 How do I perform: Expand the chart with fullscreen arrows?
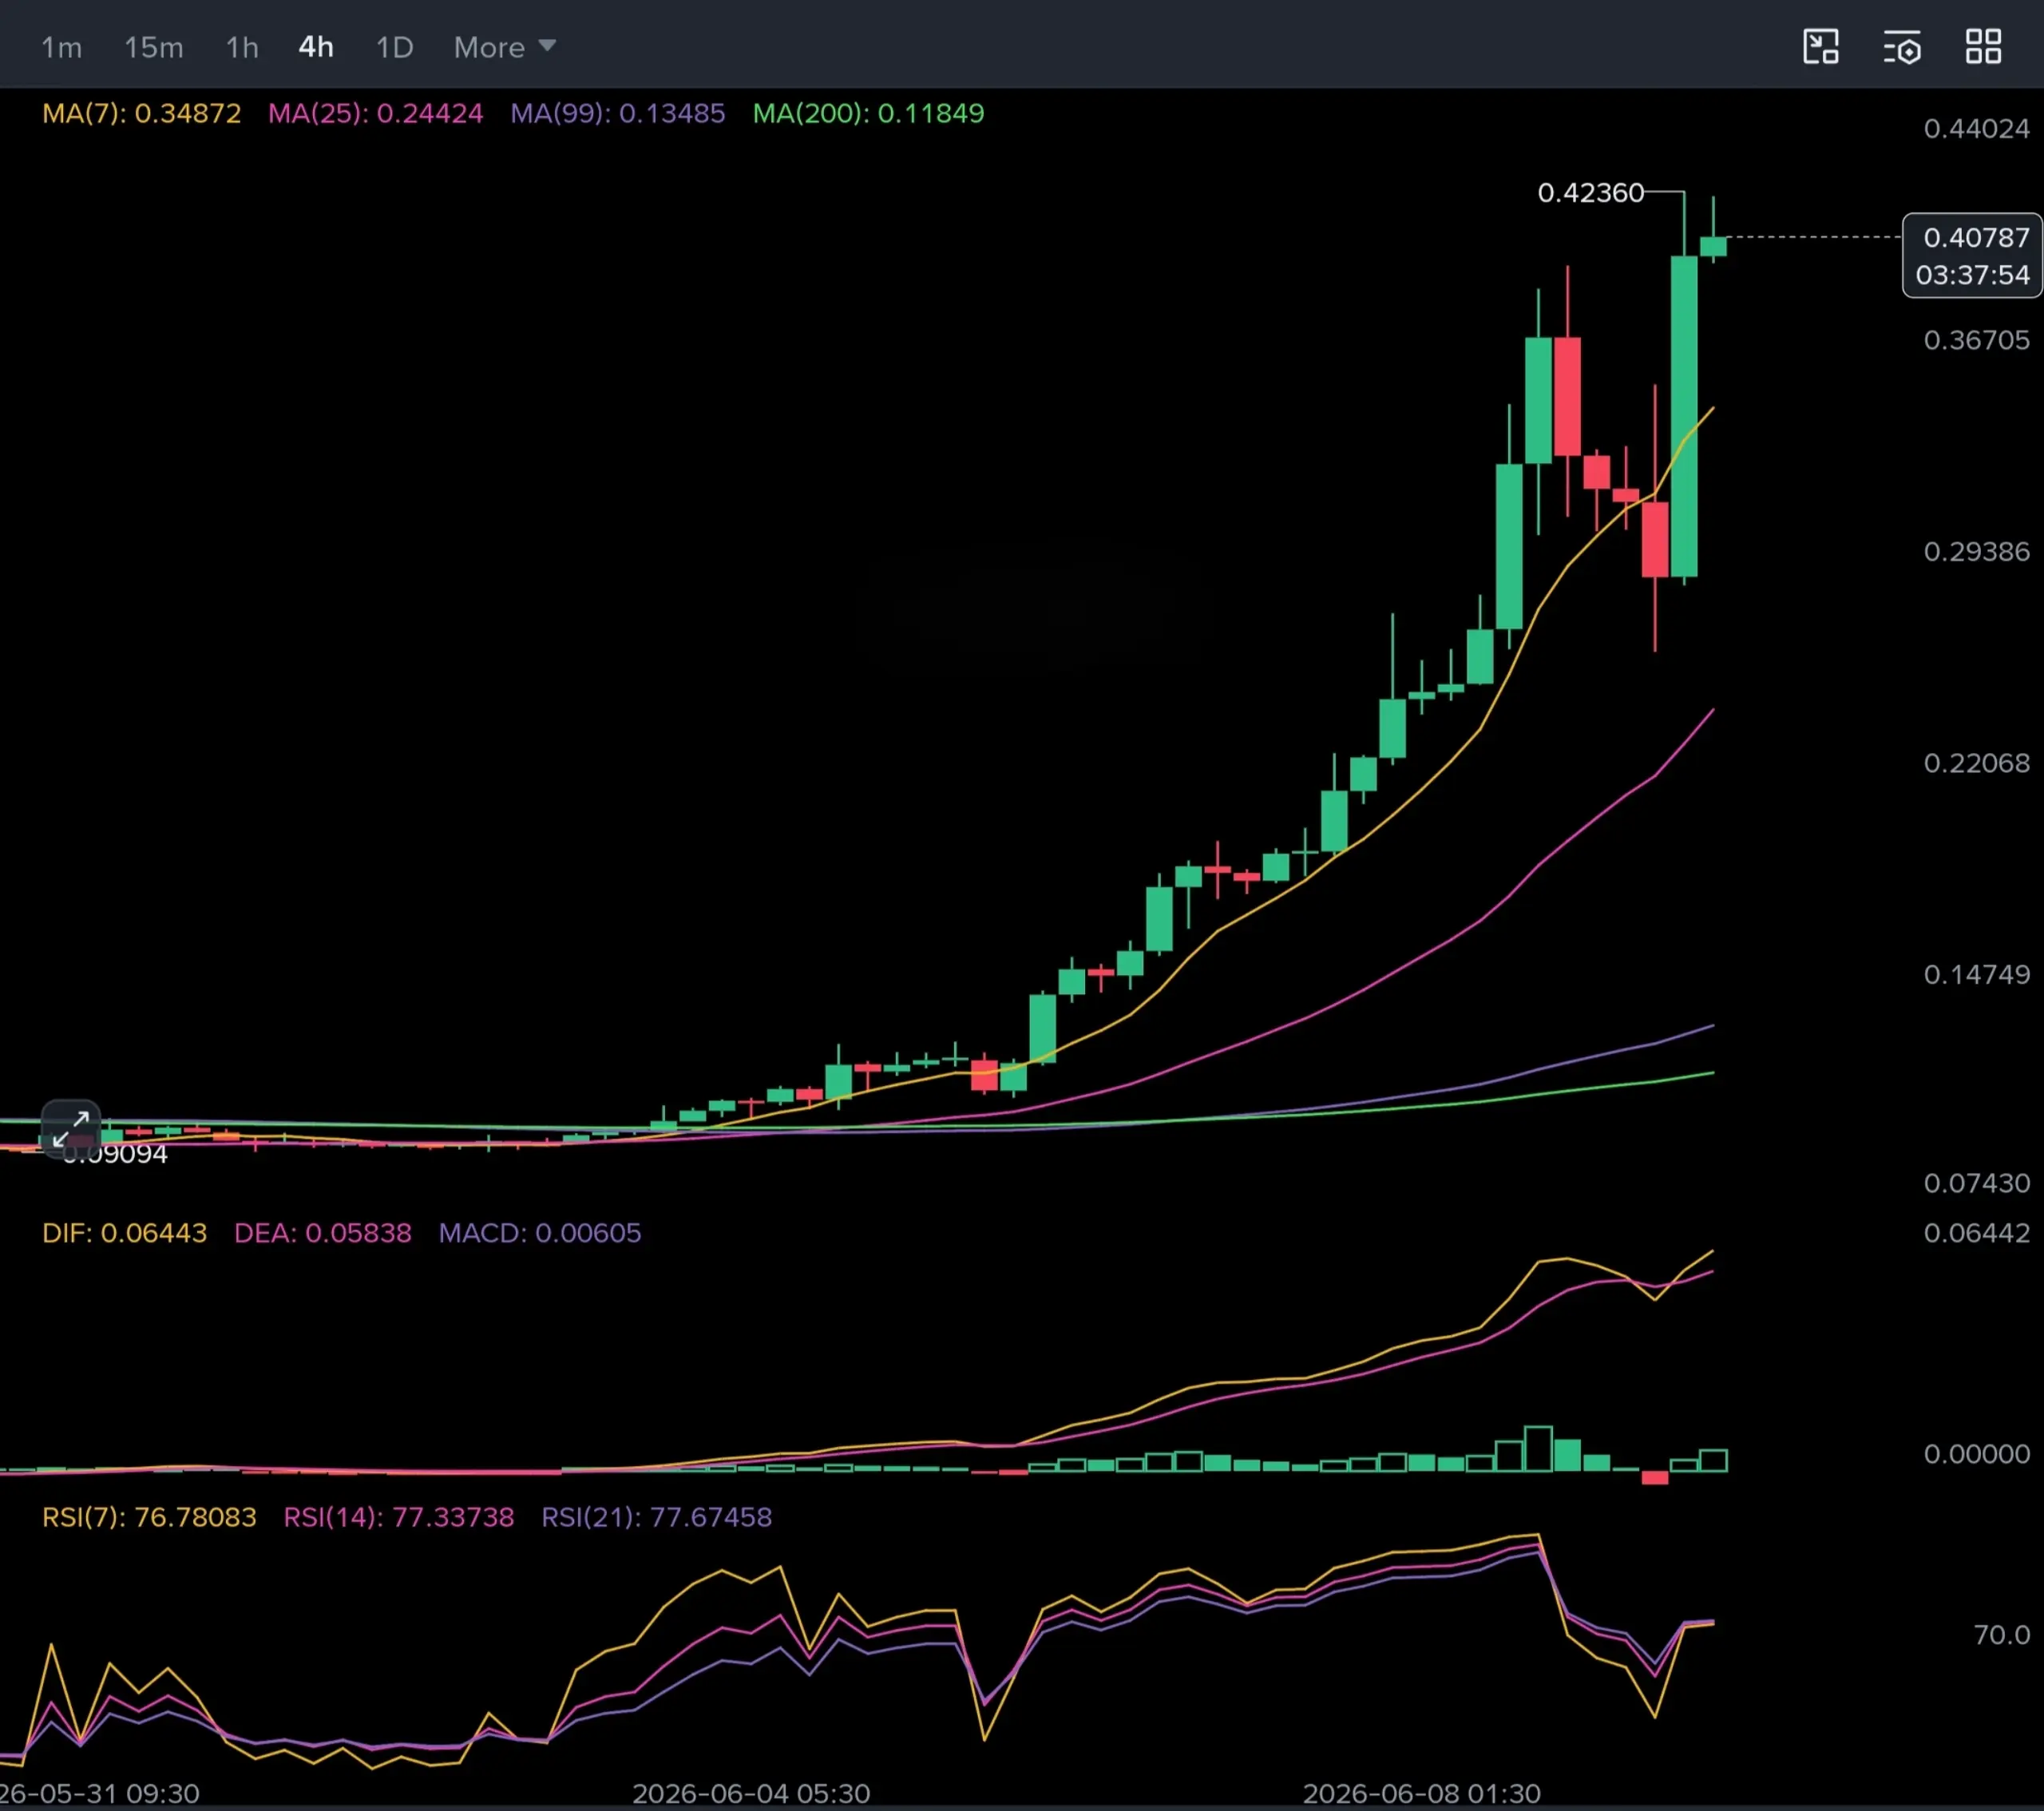[x=70, y=1128]
